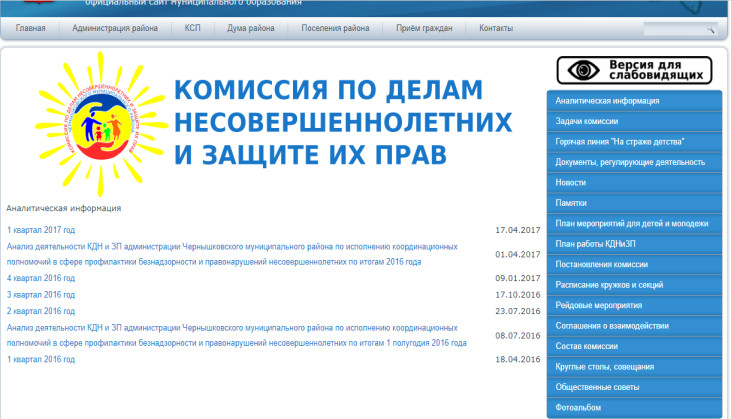Open the 1 полугодие 2016 analysis link
731x419 pixels.
(x=236, y=336)
